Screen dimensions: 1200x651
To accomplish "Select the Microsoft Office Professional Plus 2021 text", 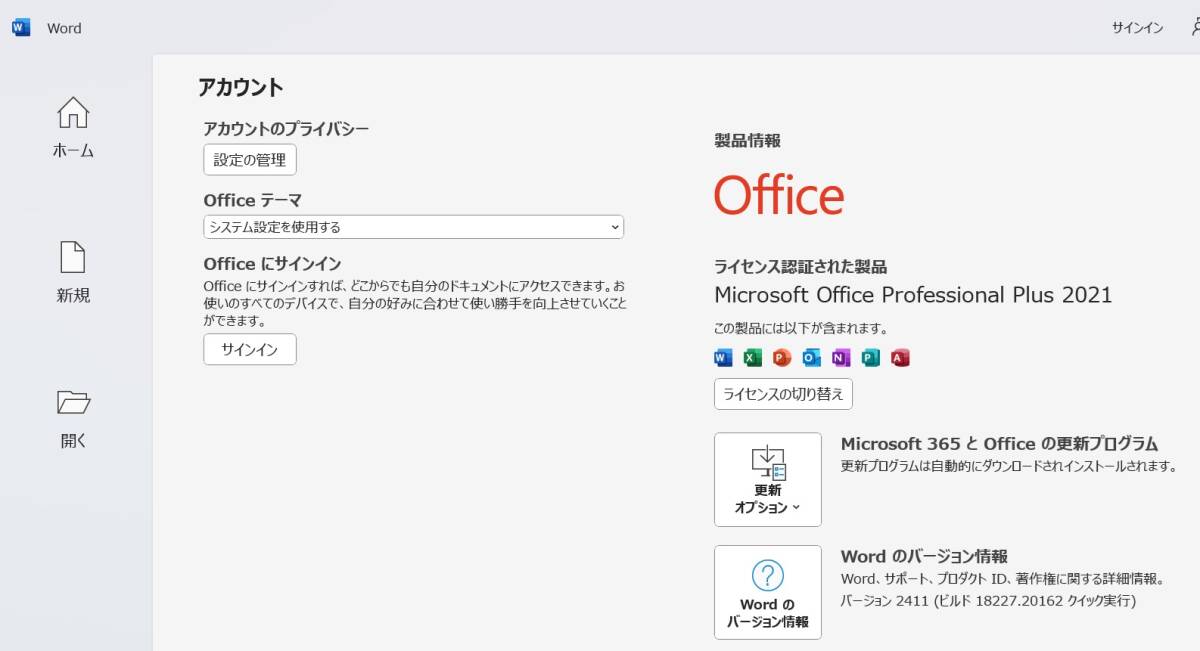I will pos(913,295).
